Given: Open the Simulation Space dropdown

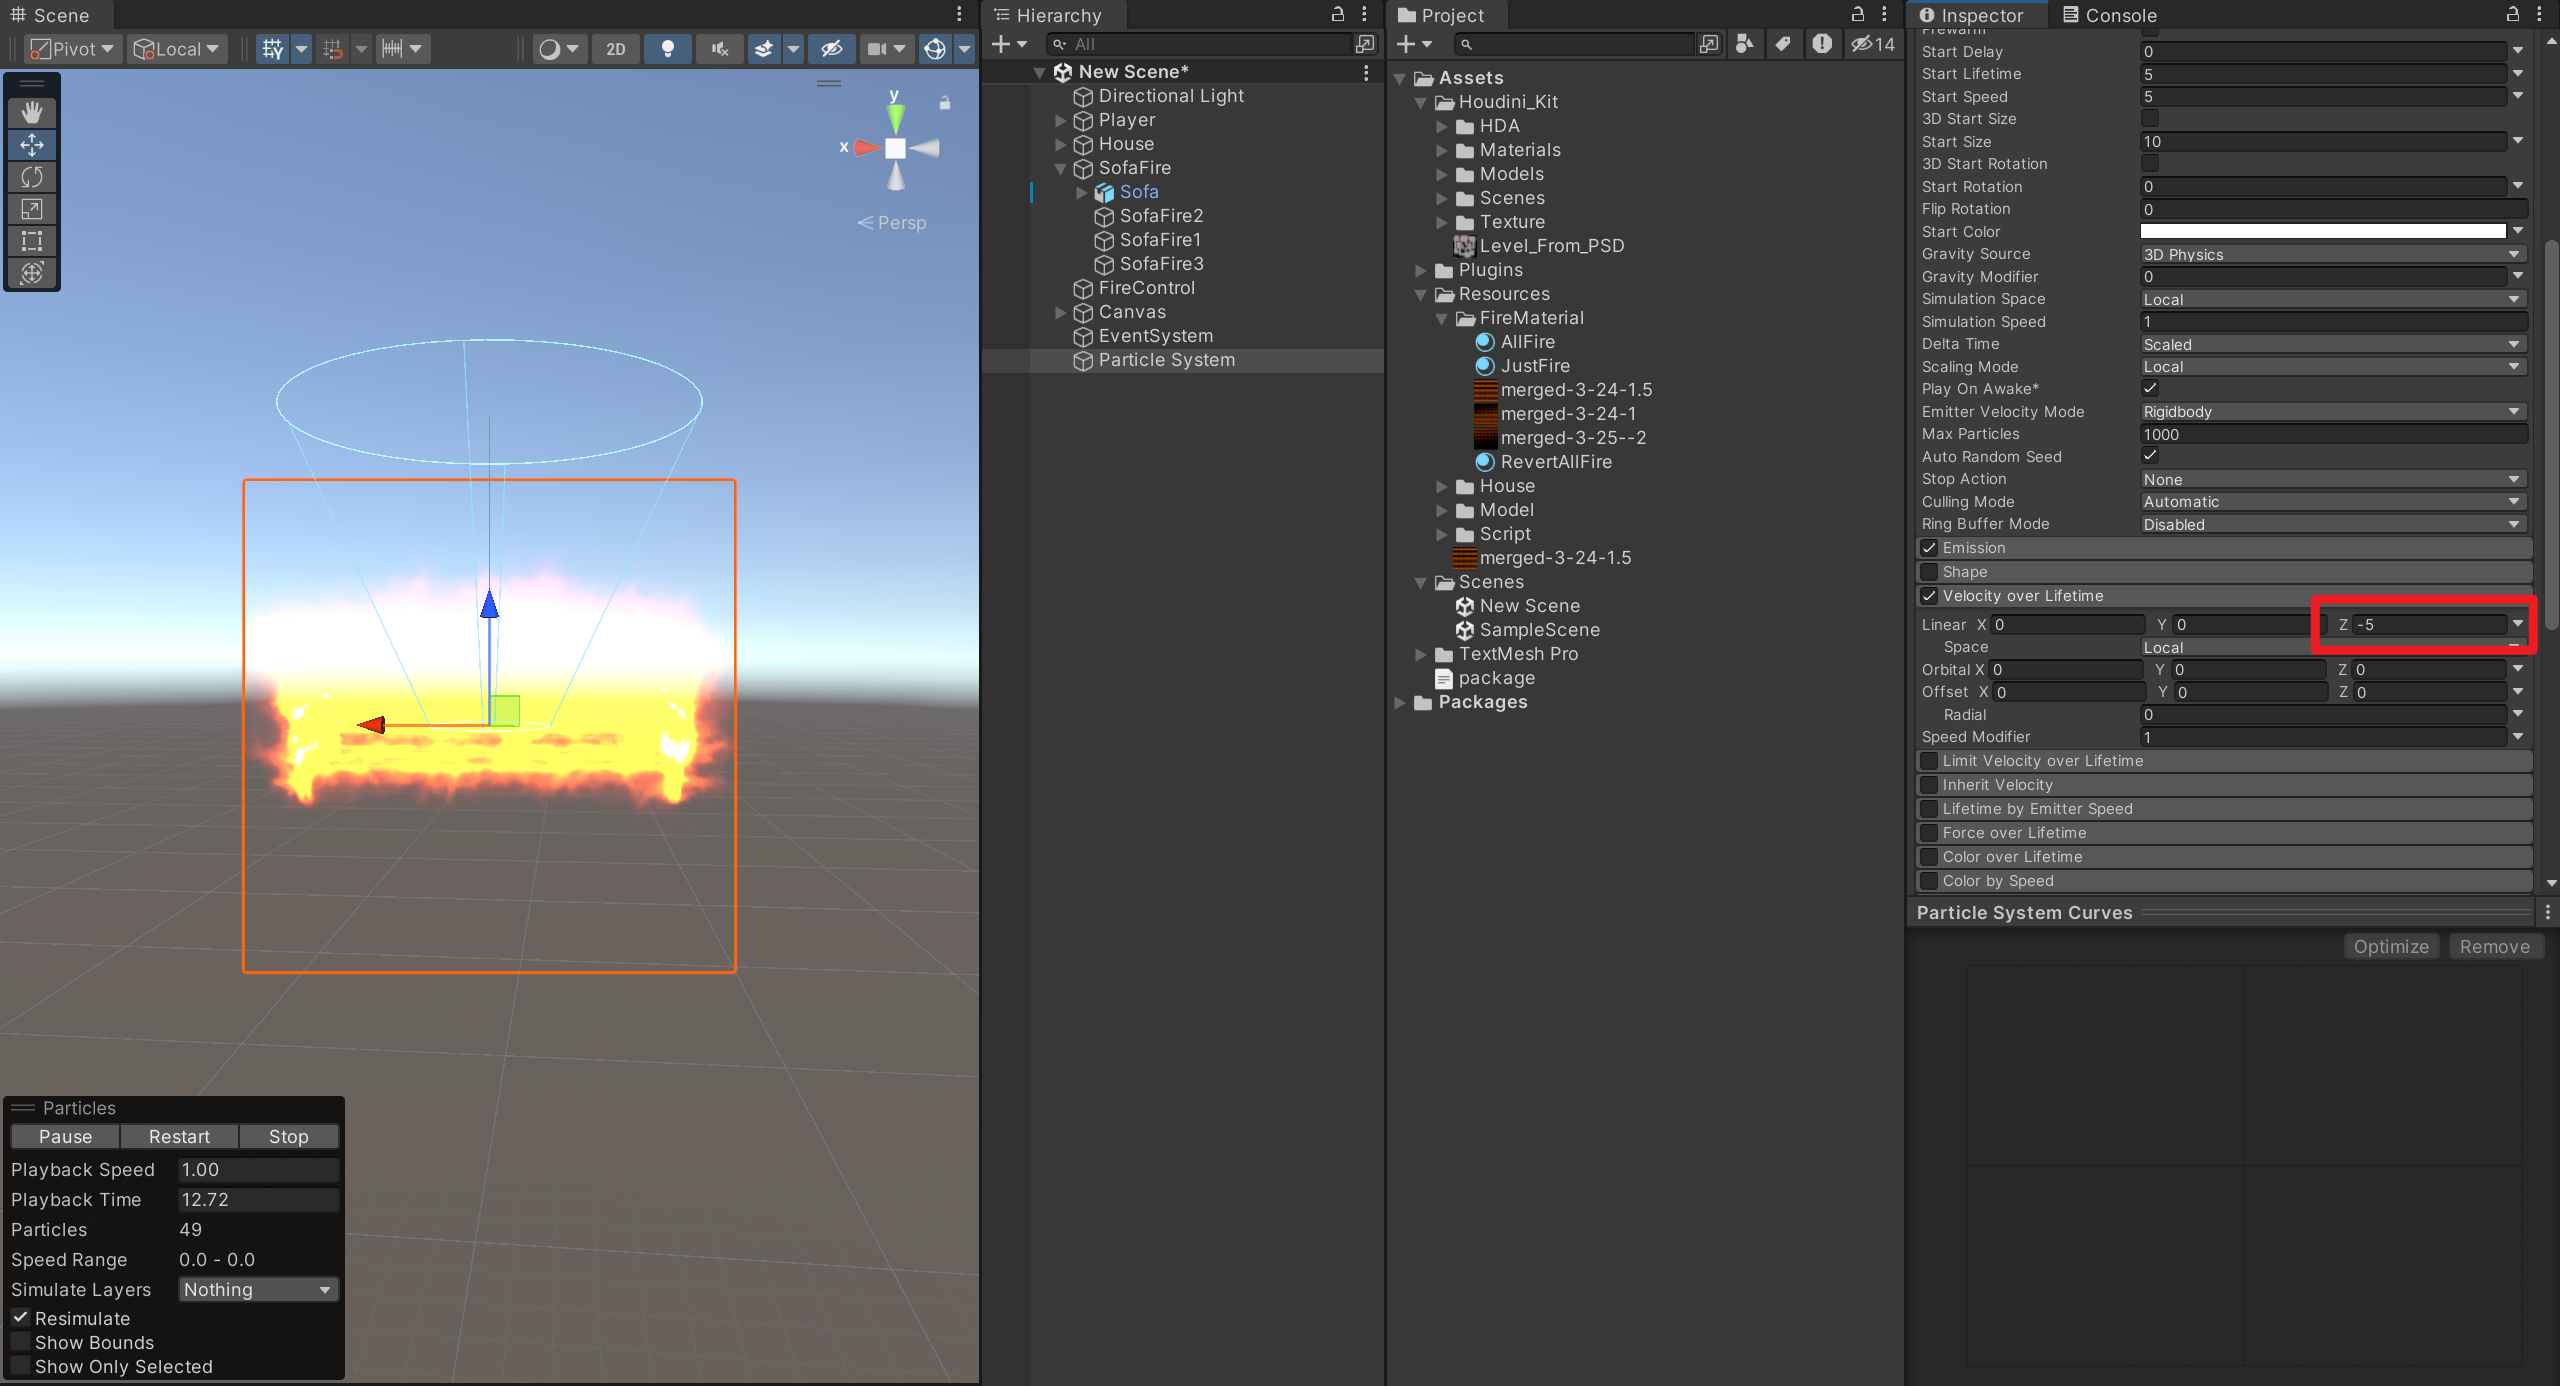Looking at the screenshot, I should pos(2331,299).
